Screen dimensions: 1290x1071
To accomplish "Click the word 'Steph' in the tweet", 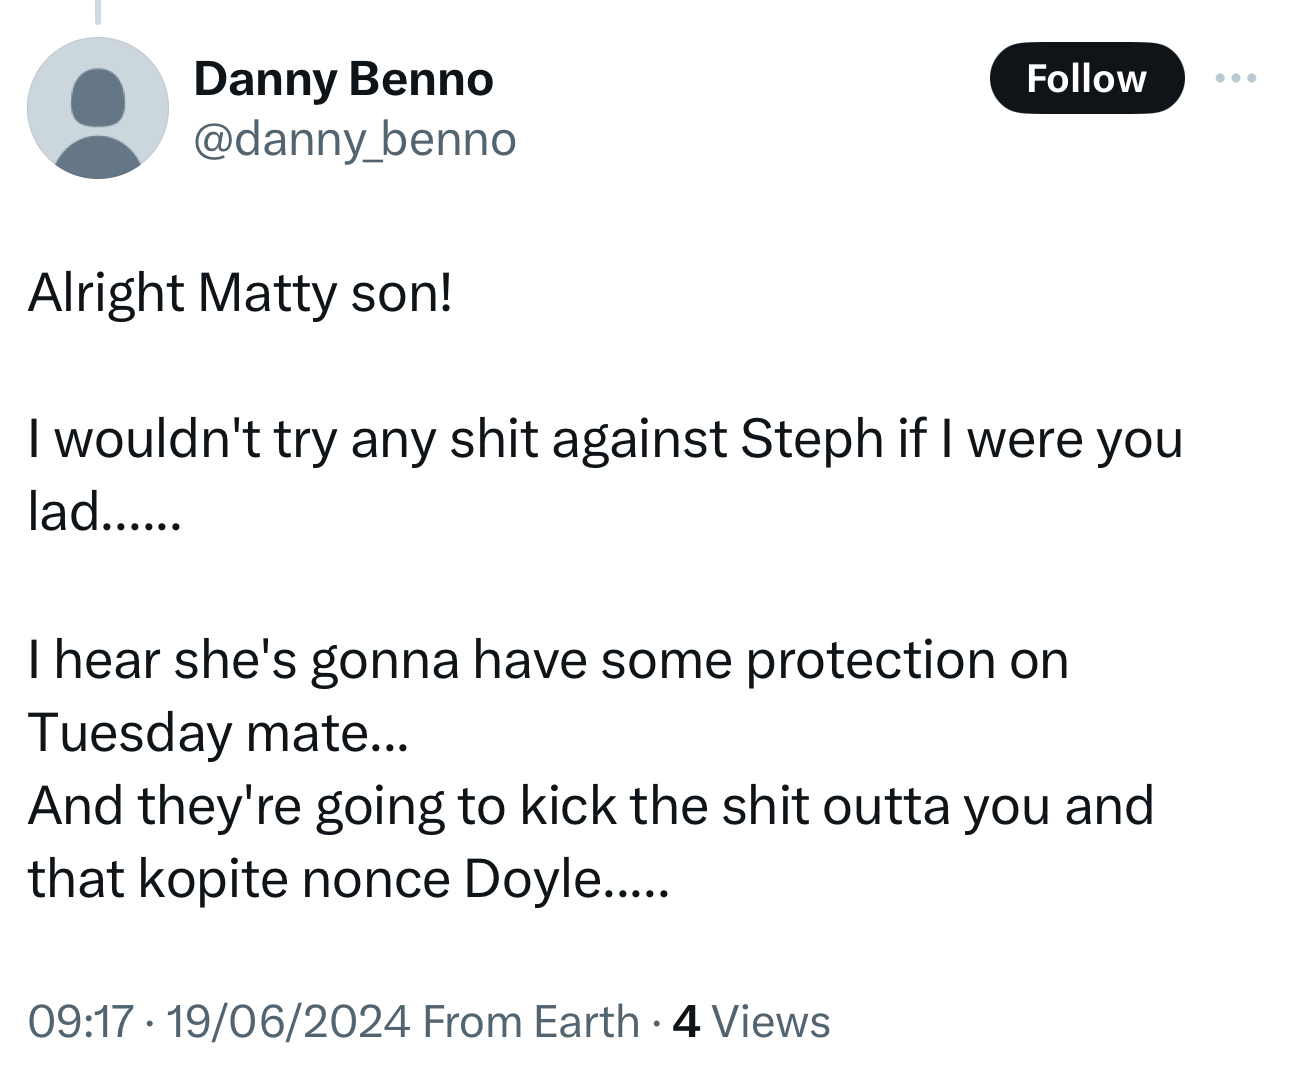I will [x=811, y=439].
